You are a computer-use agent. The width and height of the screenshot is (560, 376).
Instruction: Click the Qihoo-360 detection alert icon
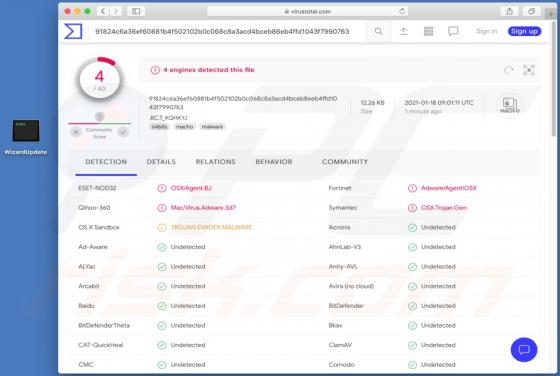[162, 208]
